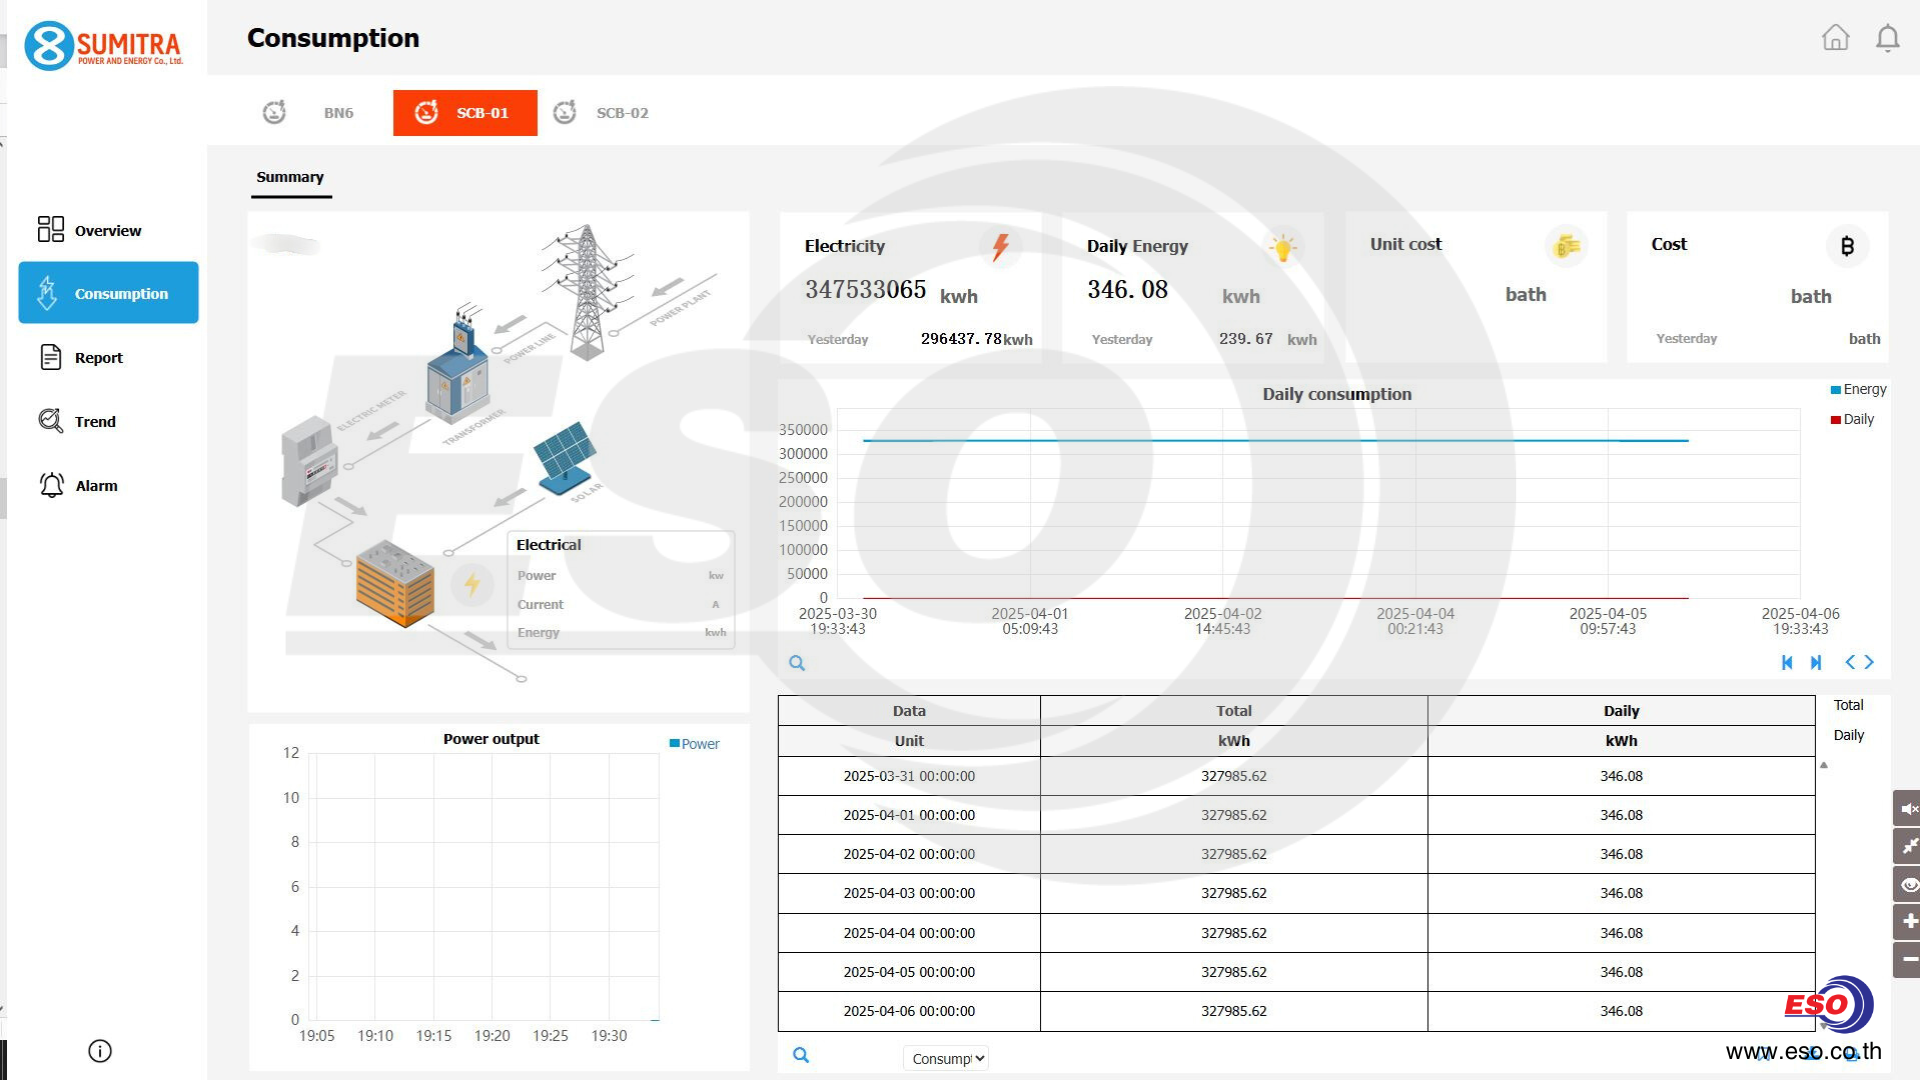
Task: Toggle Power legend on Power output chart
Action: tap(694, 744)
